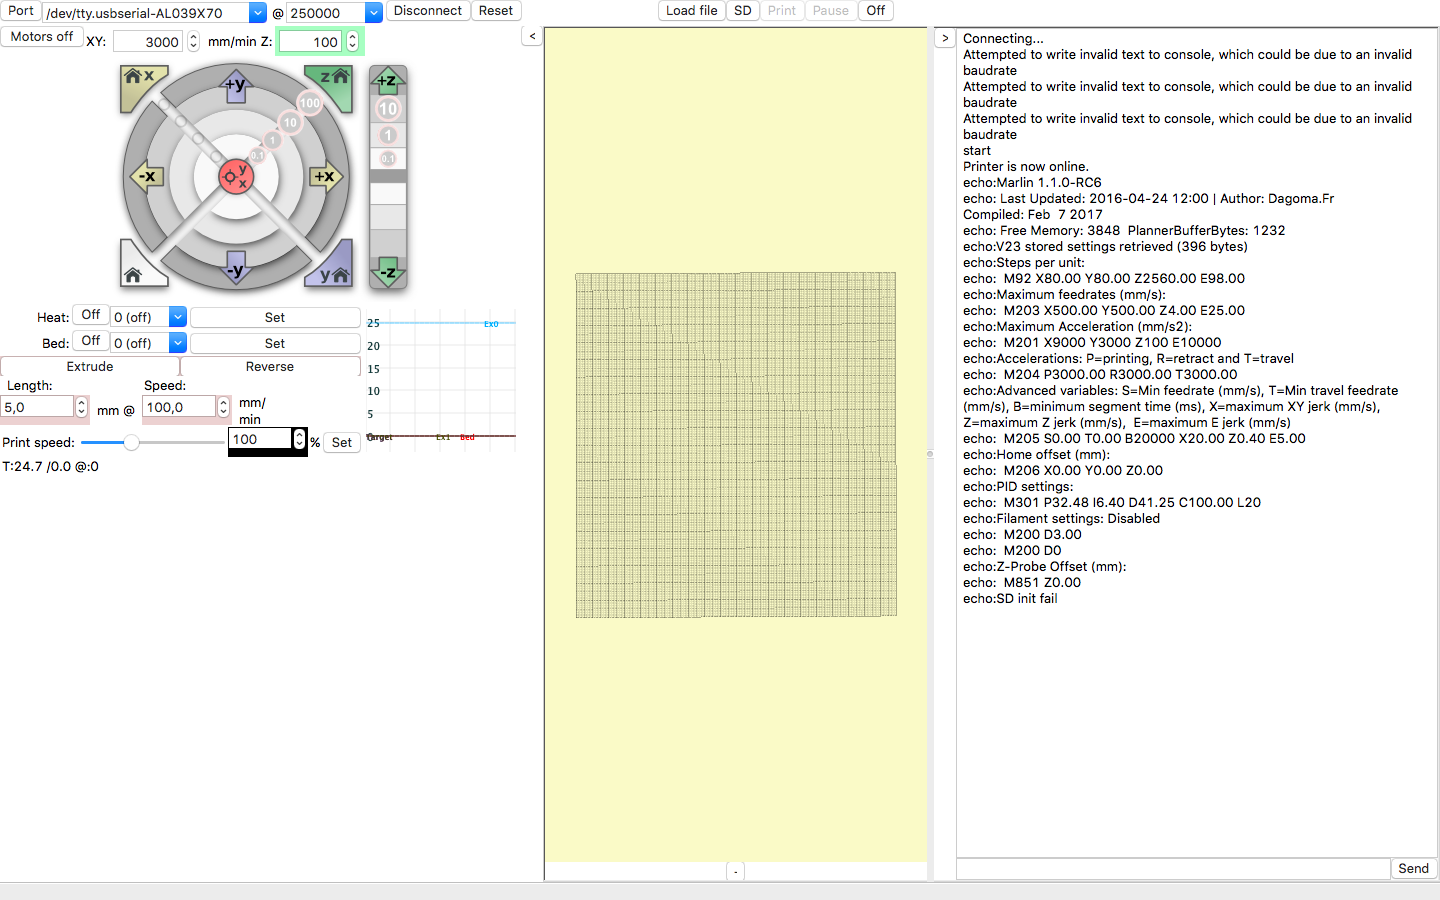Open the Heat temperature preset dropdown
This screenshot has height=900, width=1440.
[x=177, y=317]
